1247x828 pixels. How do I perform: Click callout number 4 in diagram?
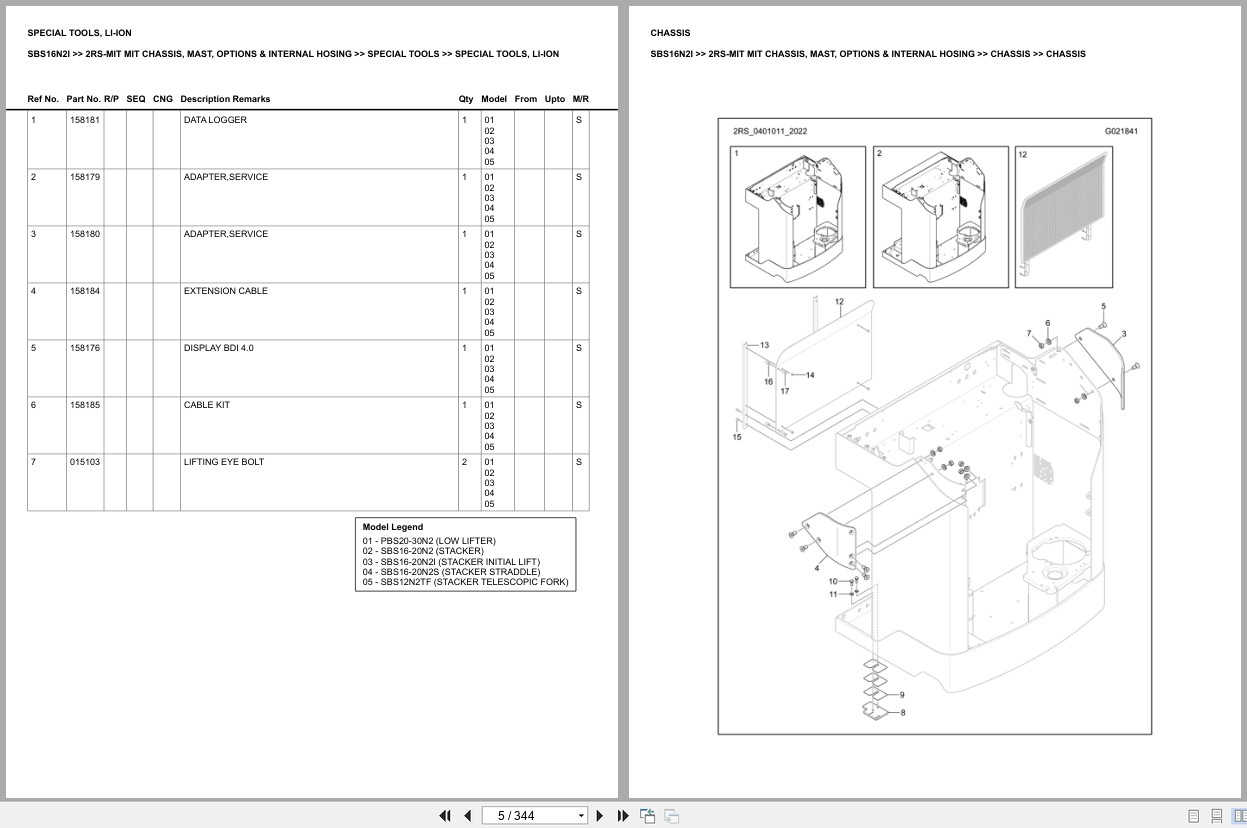click(817, 568)
